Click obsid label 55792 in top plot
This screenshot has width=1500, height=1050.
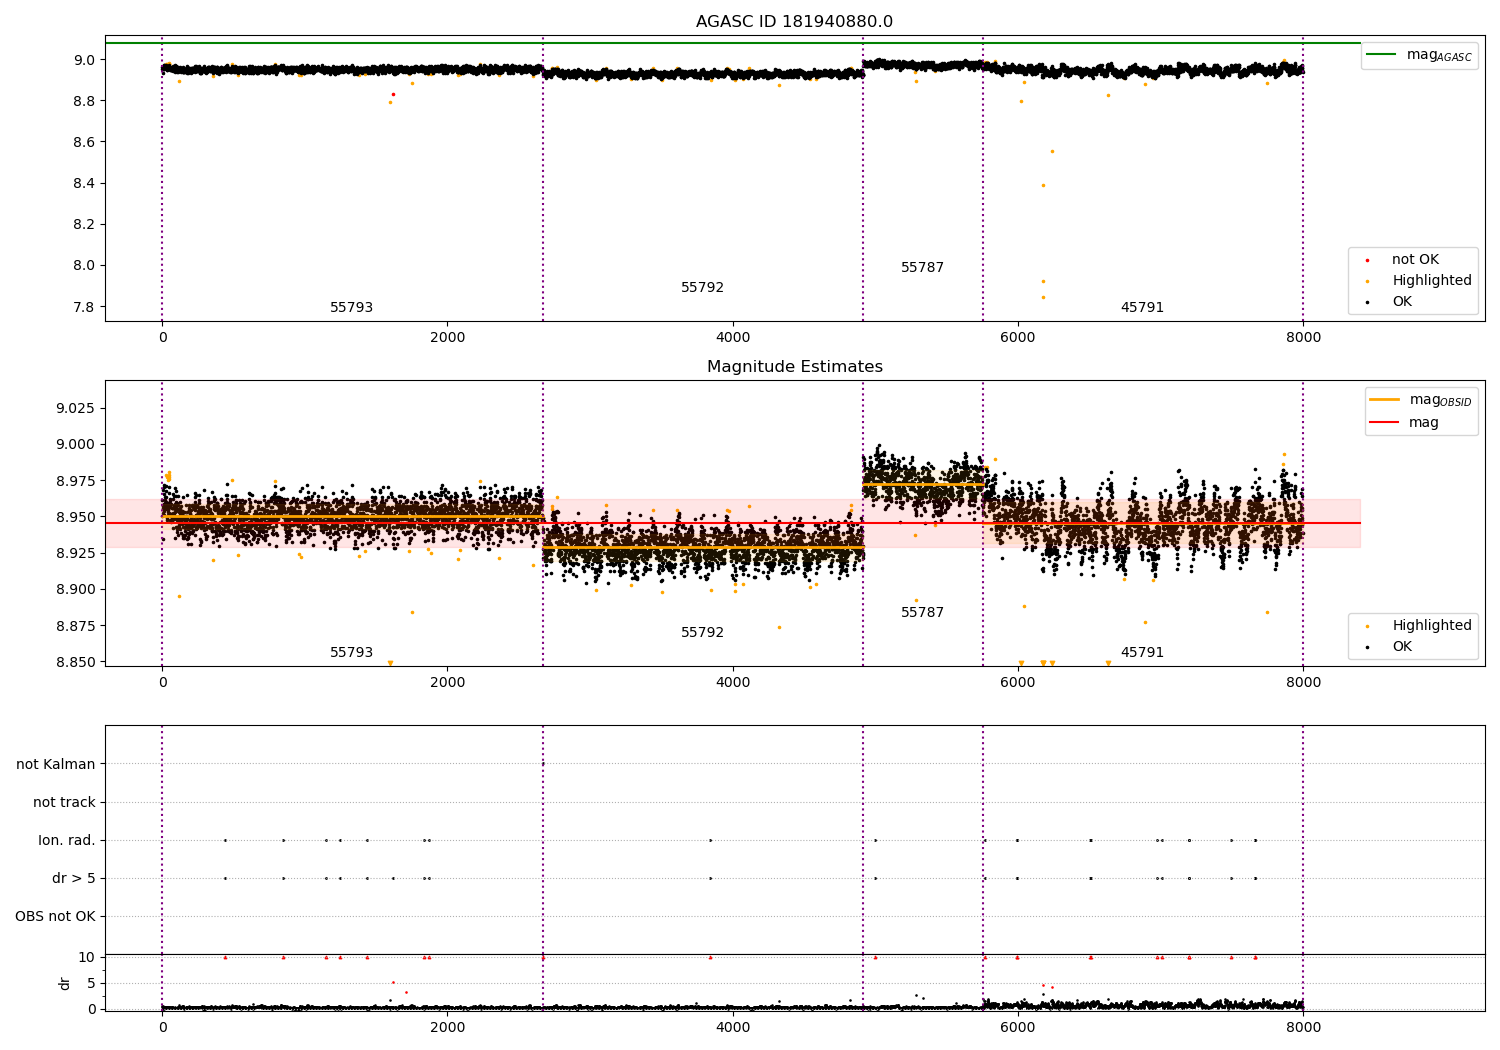click(702, 288)
